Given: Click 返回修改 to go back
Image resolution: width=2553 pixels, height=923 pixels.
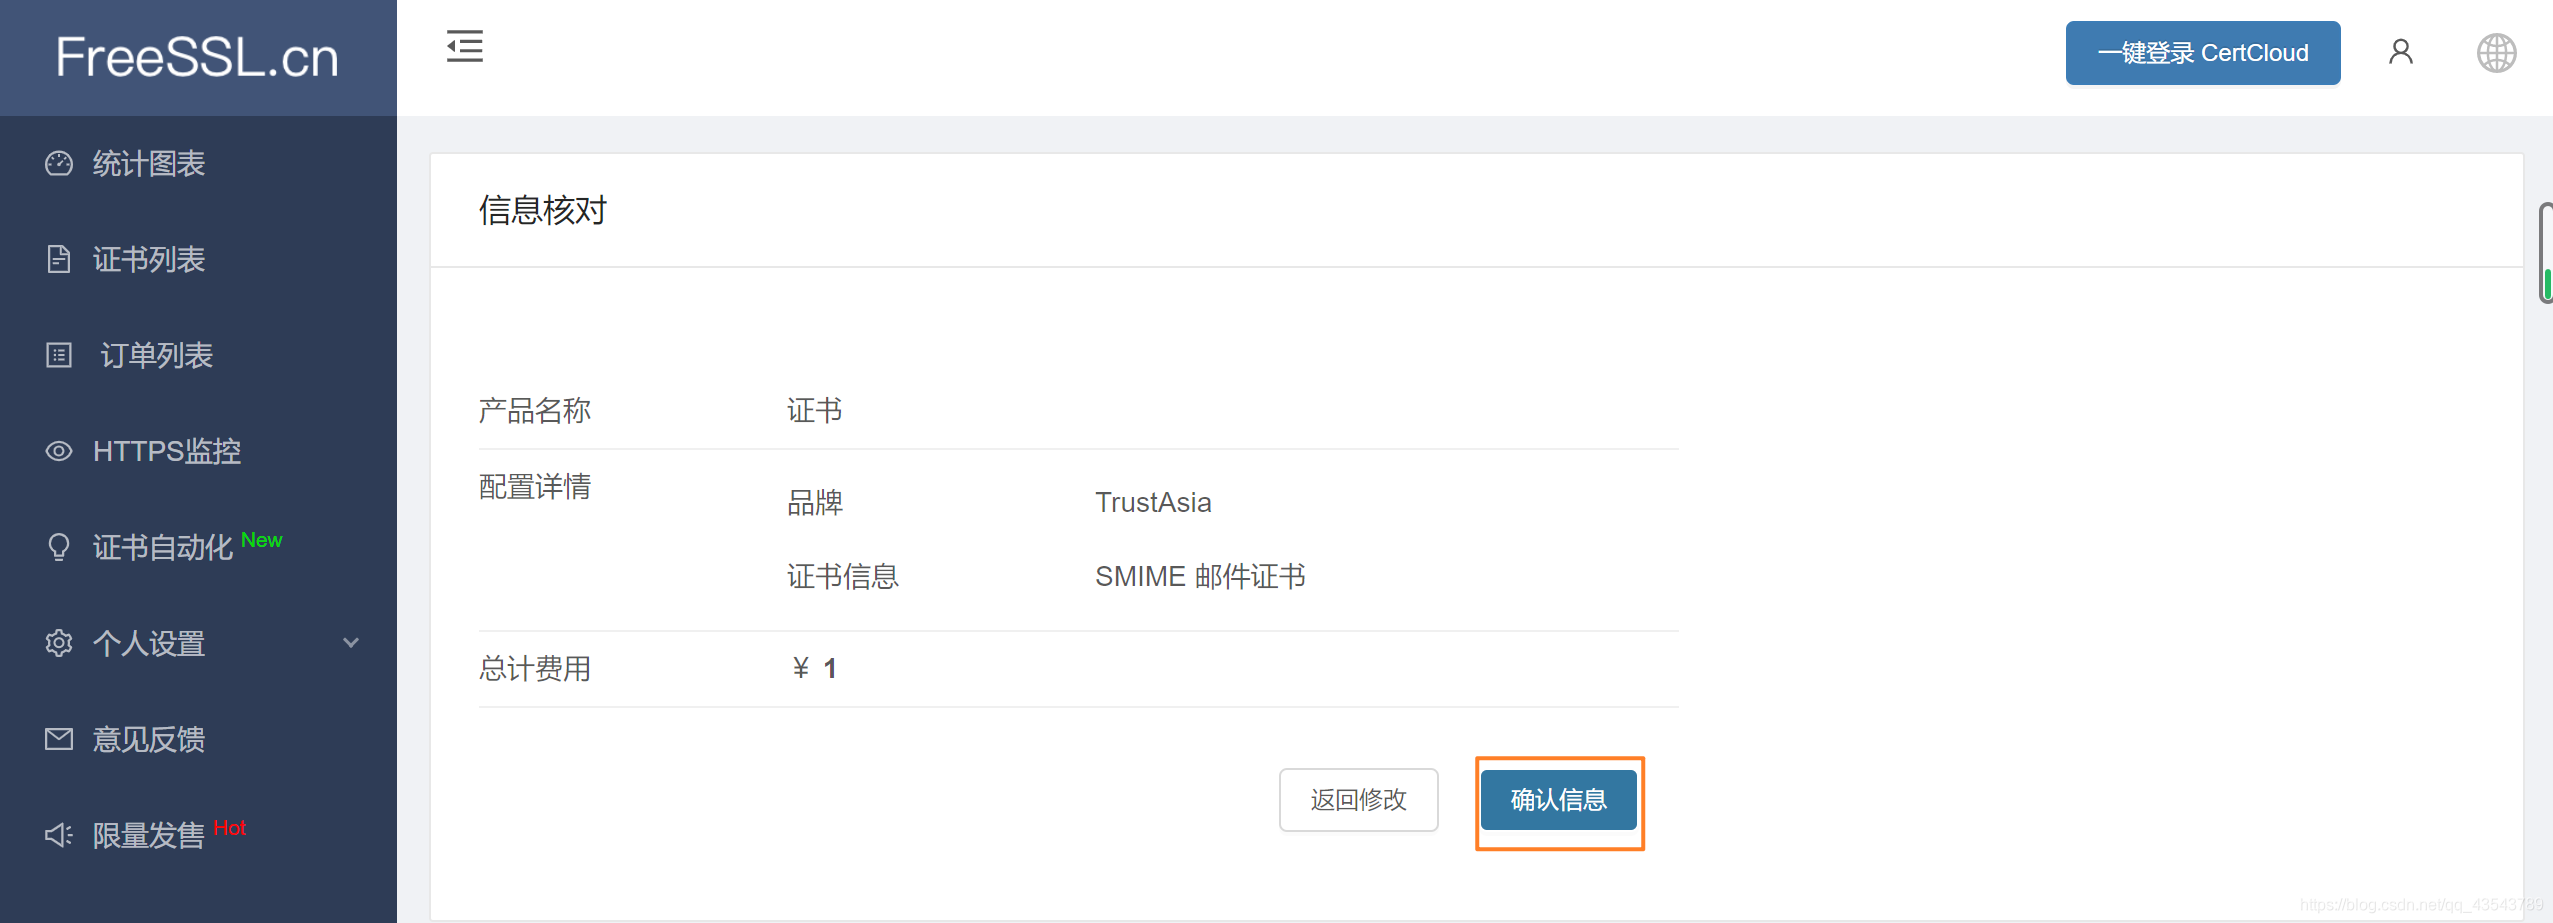Looking at the screenshot, I should tap(1358, 800).
